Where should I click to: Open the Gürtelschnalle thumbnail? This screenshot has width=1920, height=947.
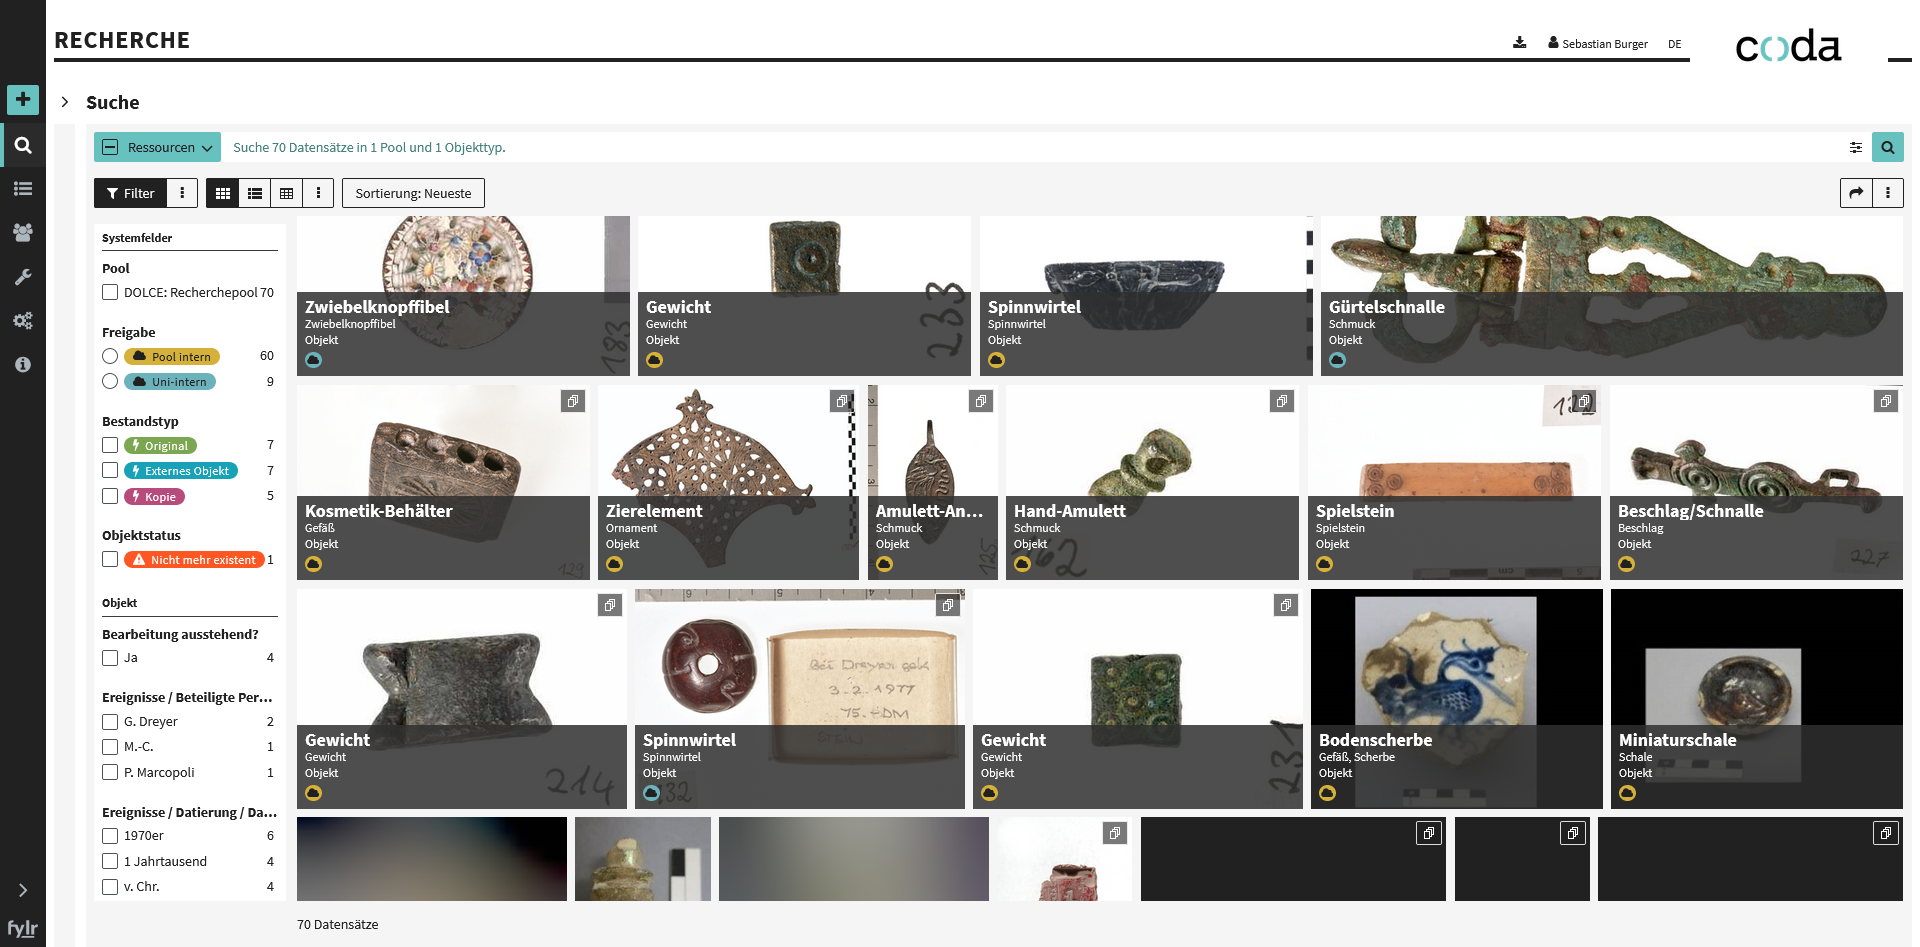point(1610,296)
